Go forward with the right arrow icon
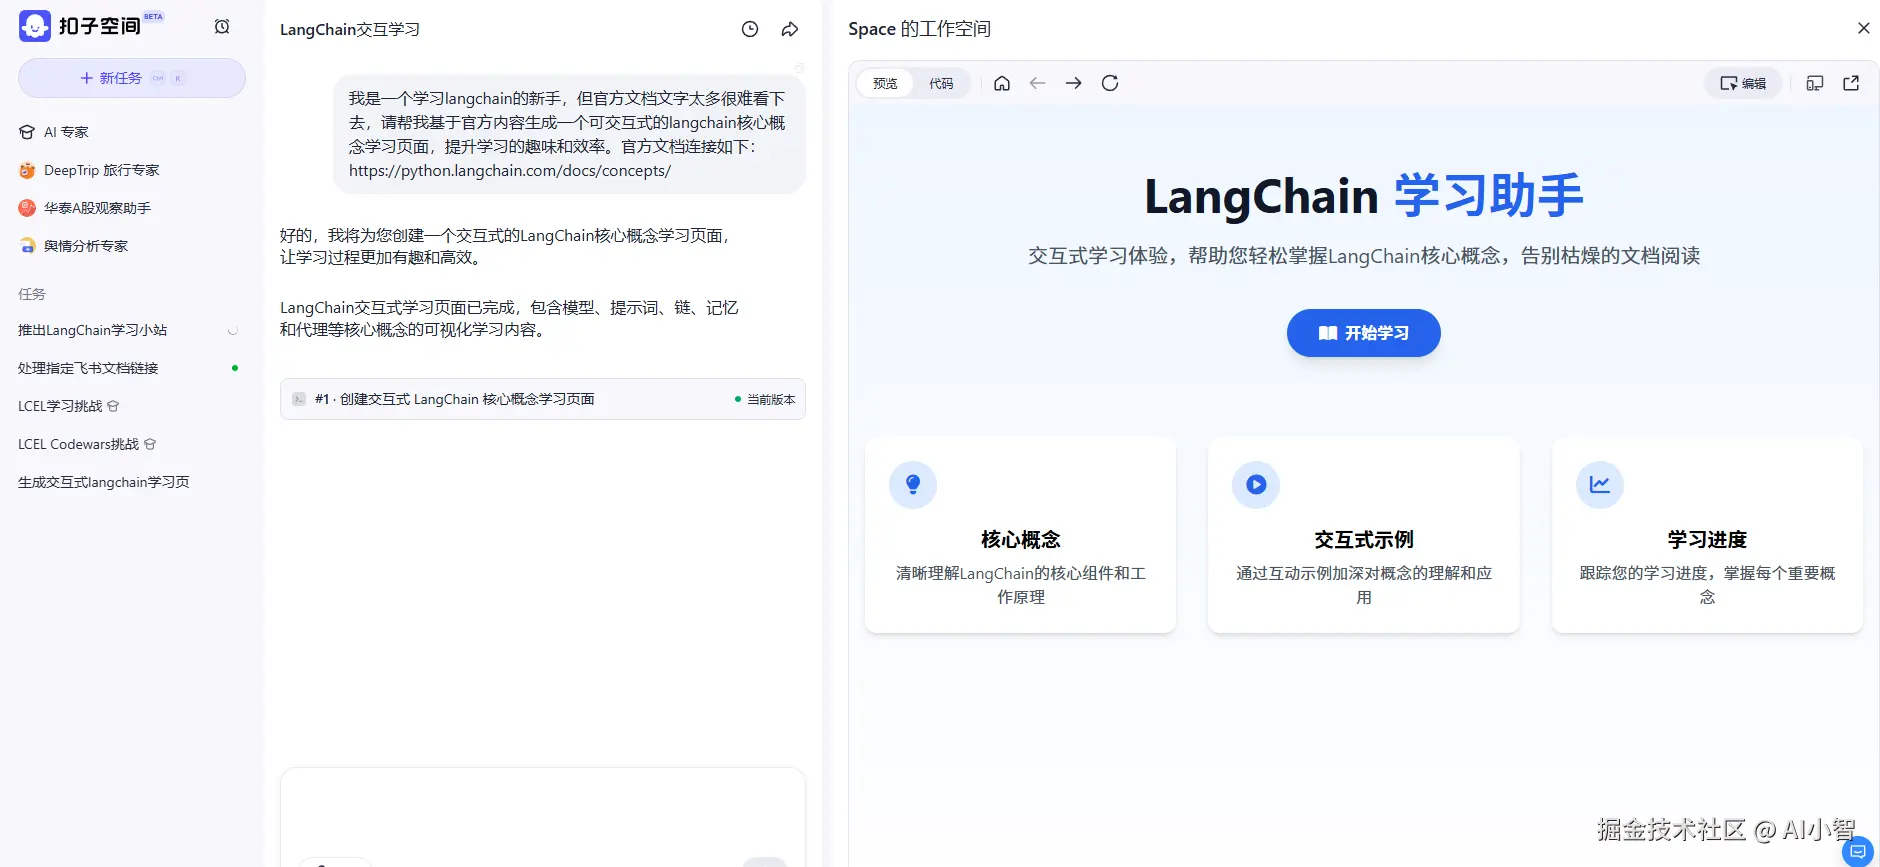 click(x=1074, y=83)
